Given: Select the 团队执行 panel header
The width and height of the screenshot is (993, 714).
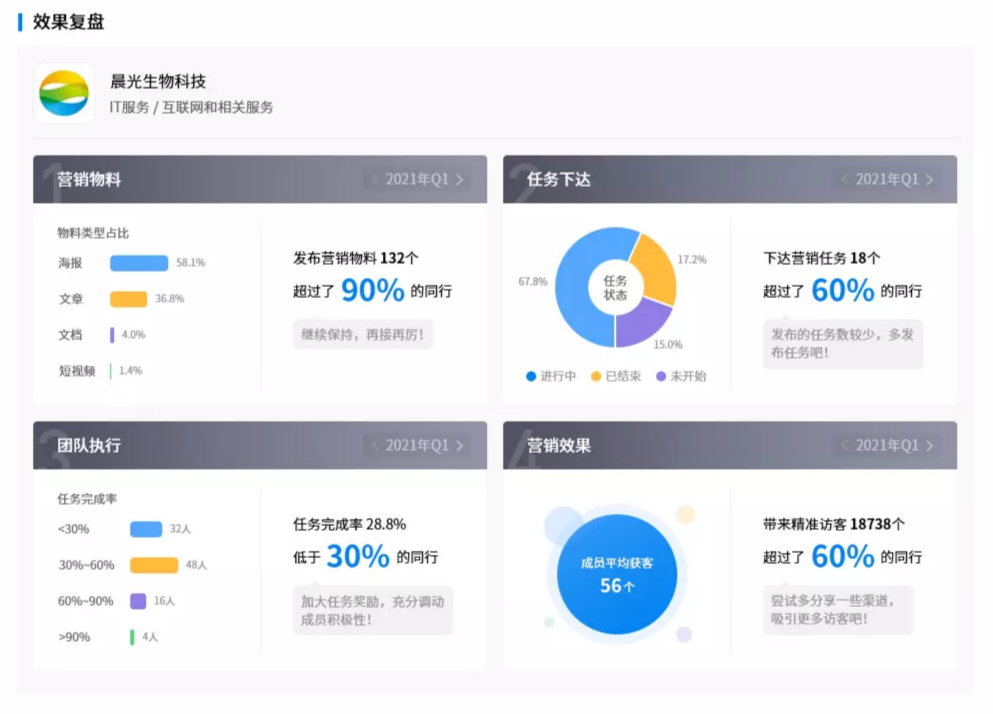Looking at the screenshot, I should [x=89, y=446].
